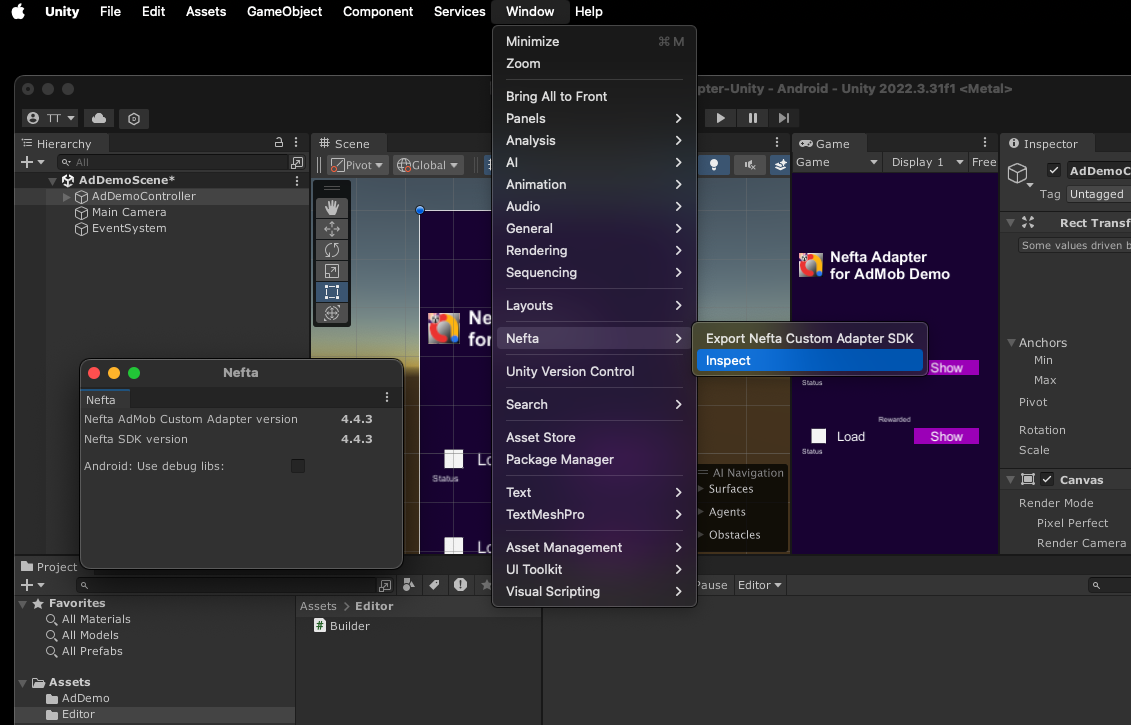Toggle Scene lighting lightbulb button
Screen dimensions: 1131x725
(x=714, y=165)
